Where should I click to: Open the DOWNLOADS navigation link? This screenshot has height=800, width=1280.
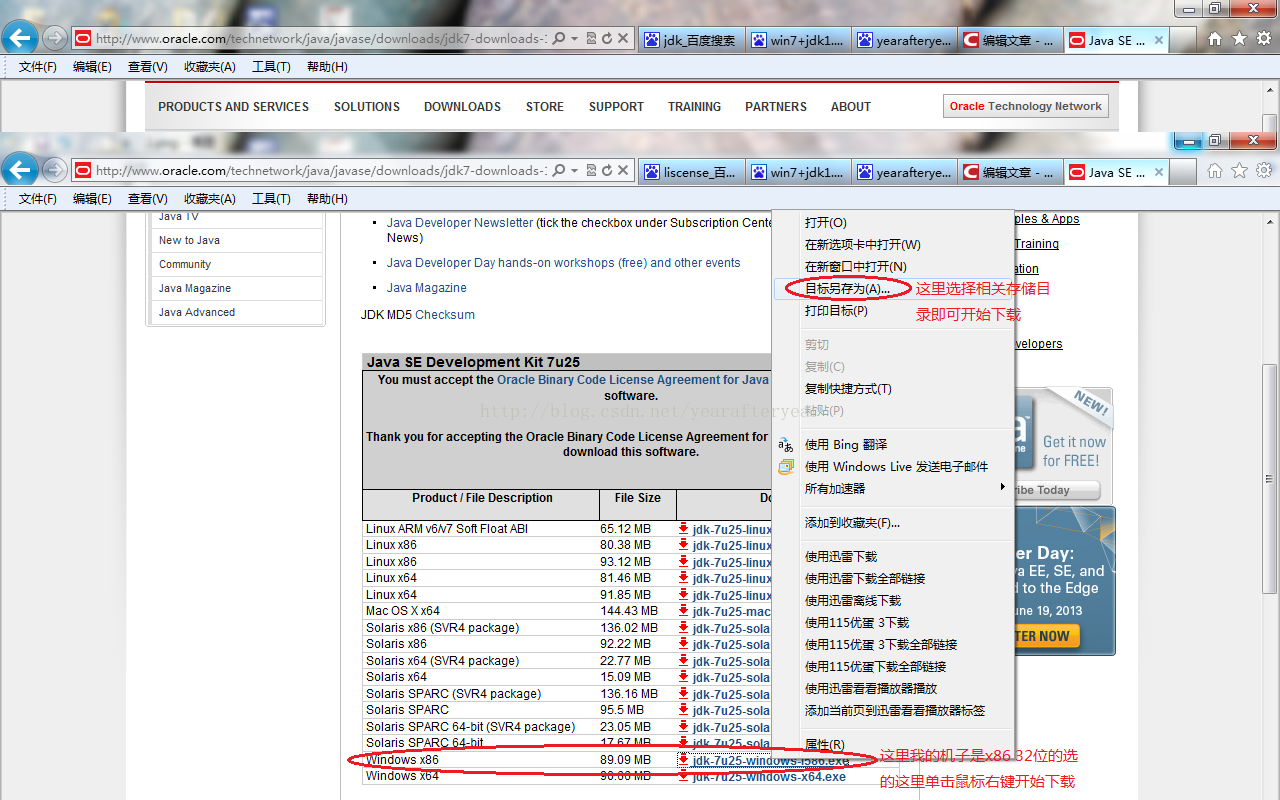462,107
